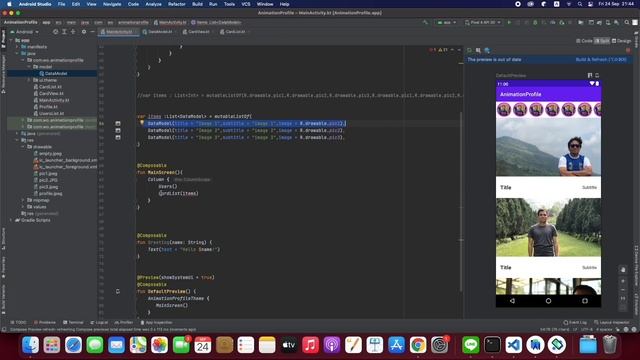The width and height of the screenshot is (640, 360).
Task: Collapse the model package
Action: pyautogui.click(x=29, y=67)
